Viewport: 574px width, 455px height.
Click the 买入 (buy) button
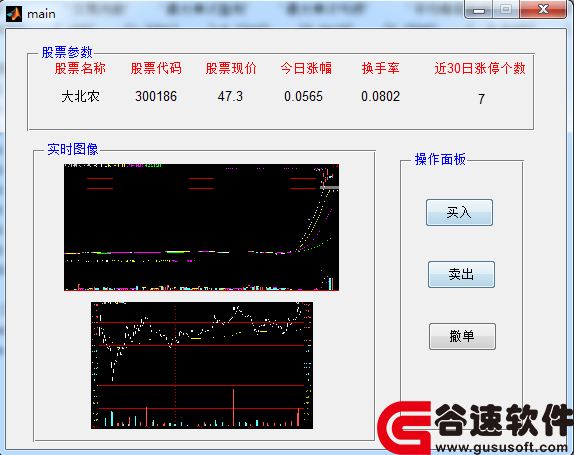point(459,212)
